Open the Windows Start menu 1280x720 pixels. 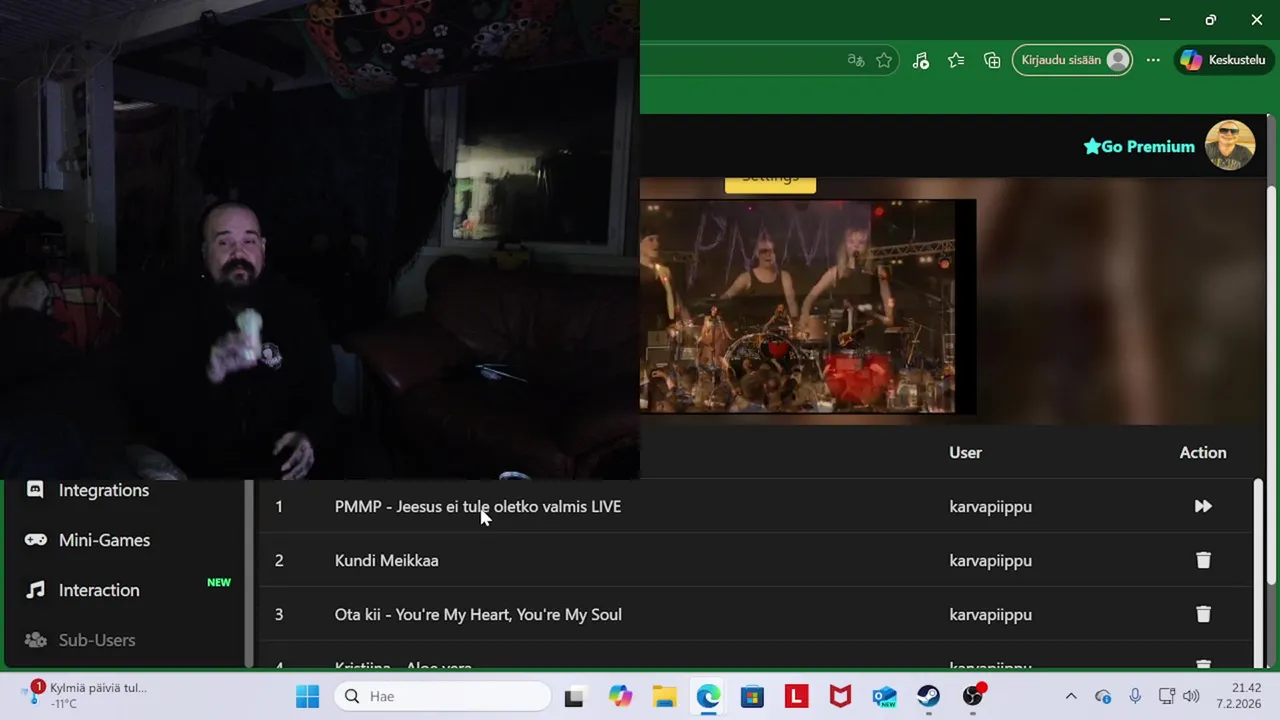pos(307,696)
